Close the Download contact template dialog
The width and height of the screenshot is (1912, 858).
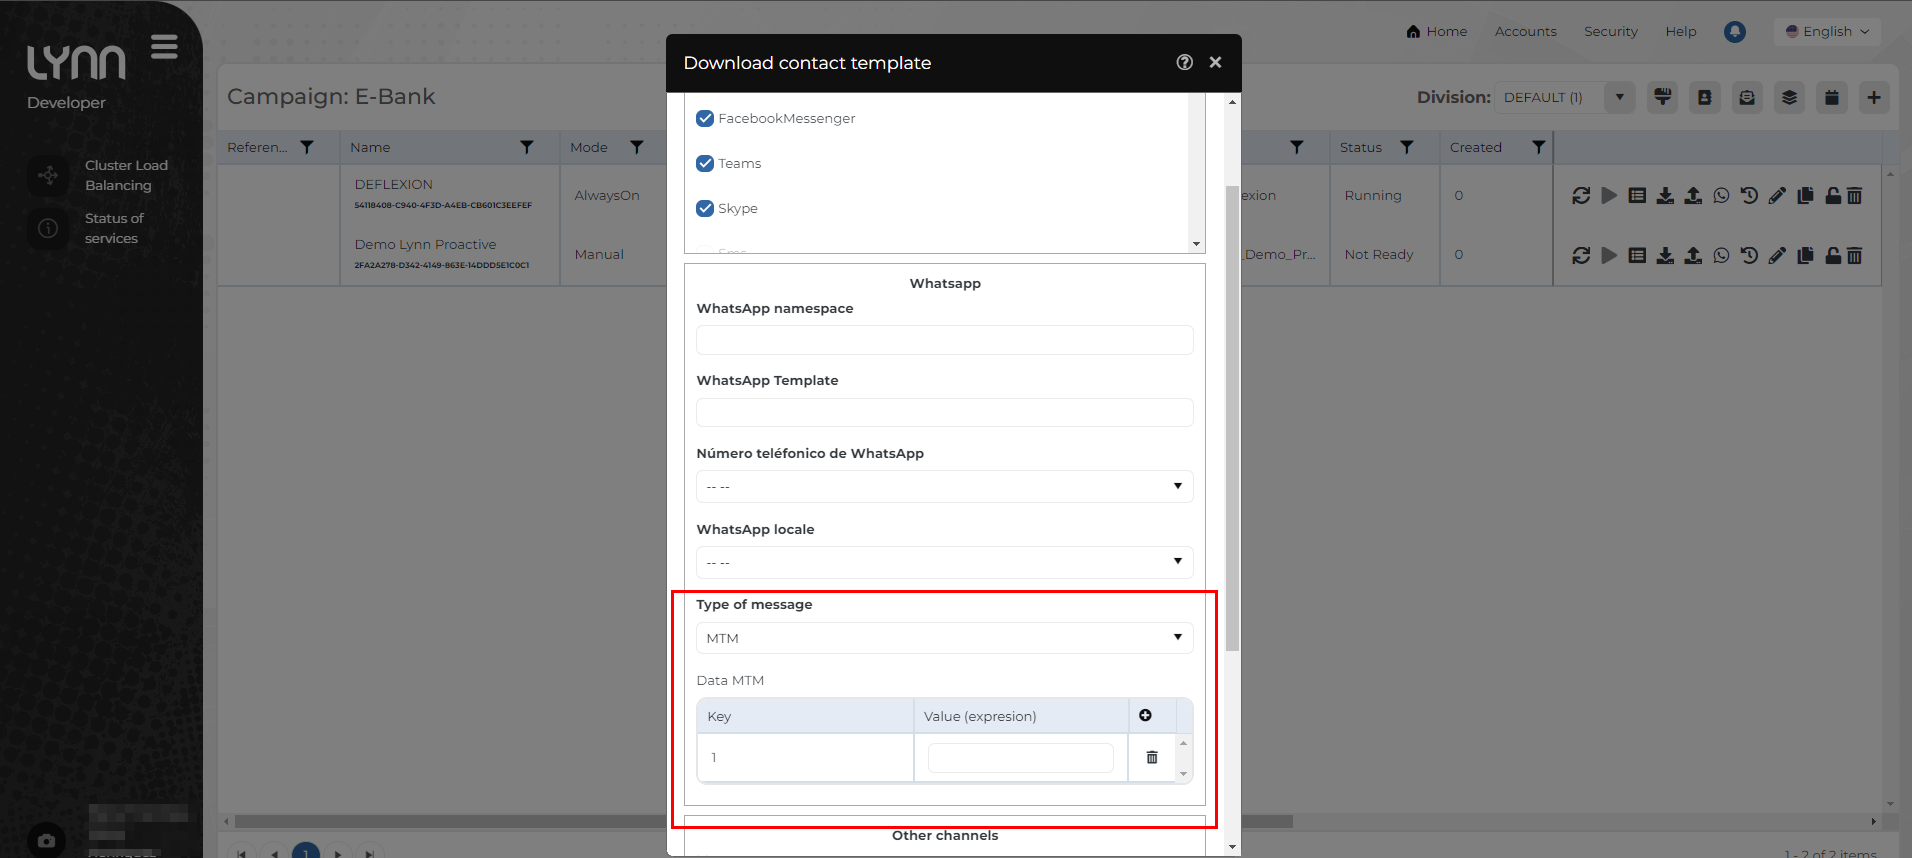1215,62
